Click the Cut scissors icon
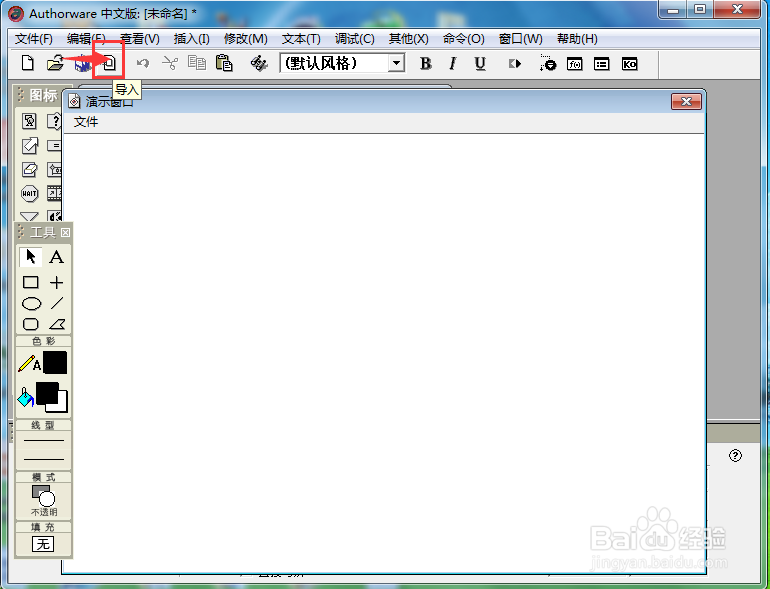The height and width of the screenshot is (589, 770). (x=170, y=63)
